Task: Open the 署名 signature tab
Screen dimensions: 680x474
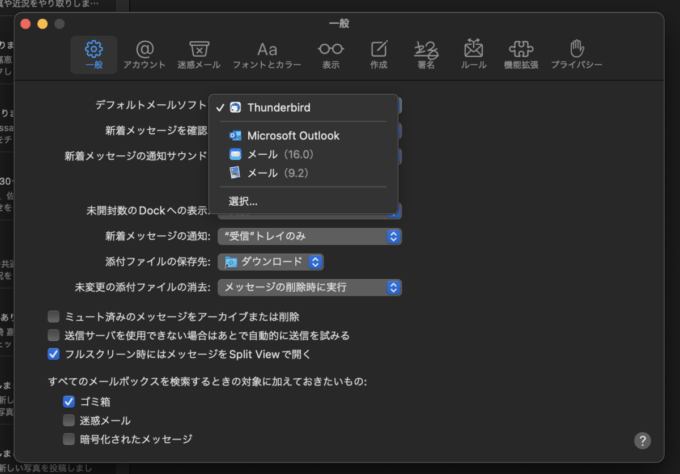Action: (426, 55)
